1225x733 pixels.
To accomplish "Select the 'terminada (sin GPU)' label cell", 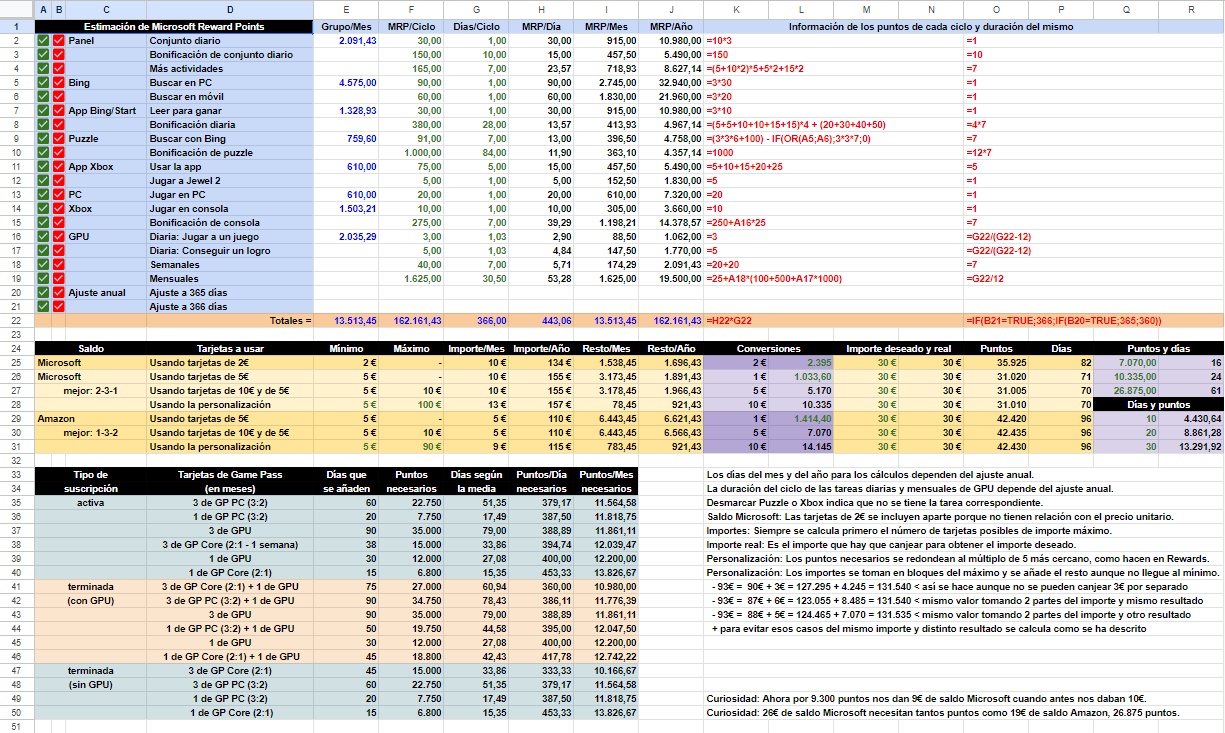I will coord(91,677).
